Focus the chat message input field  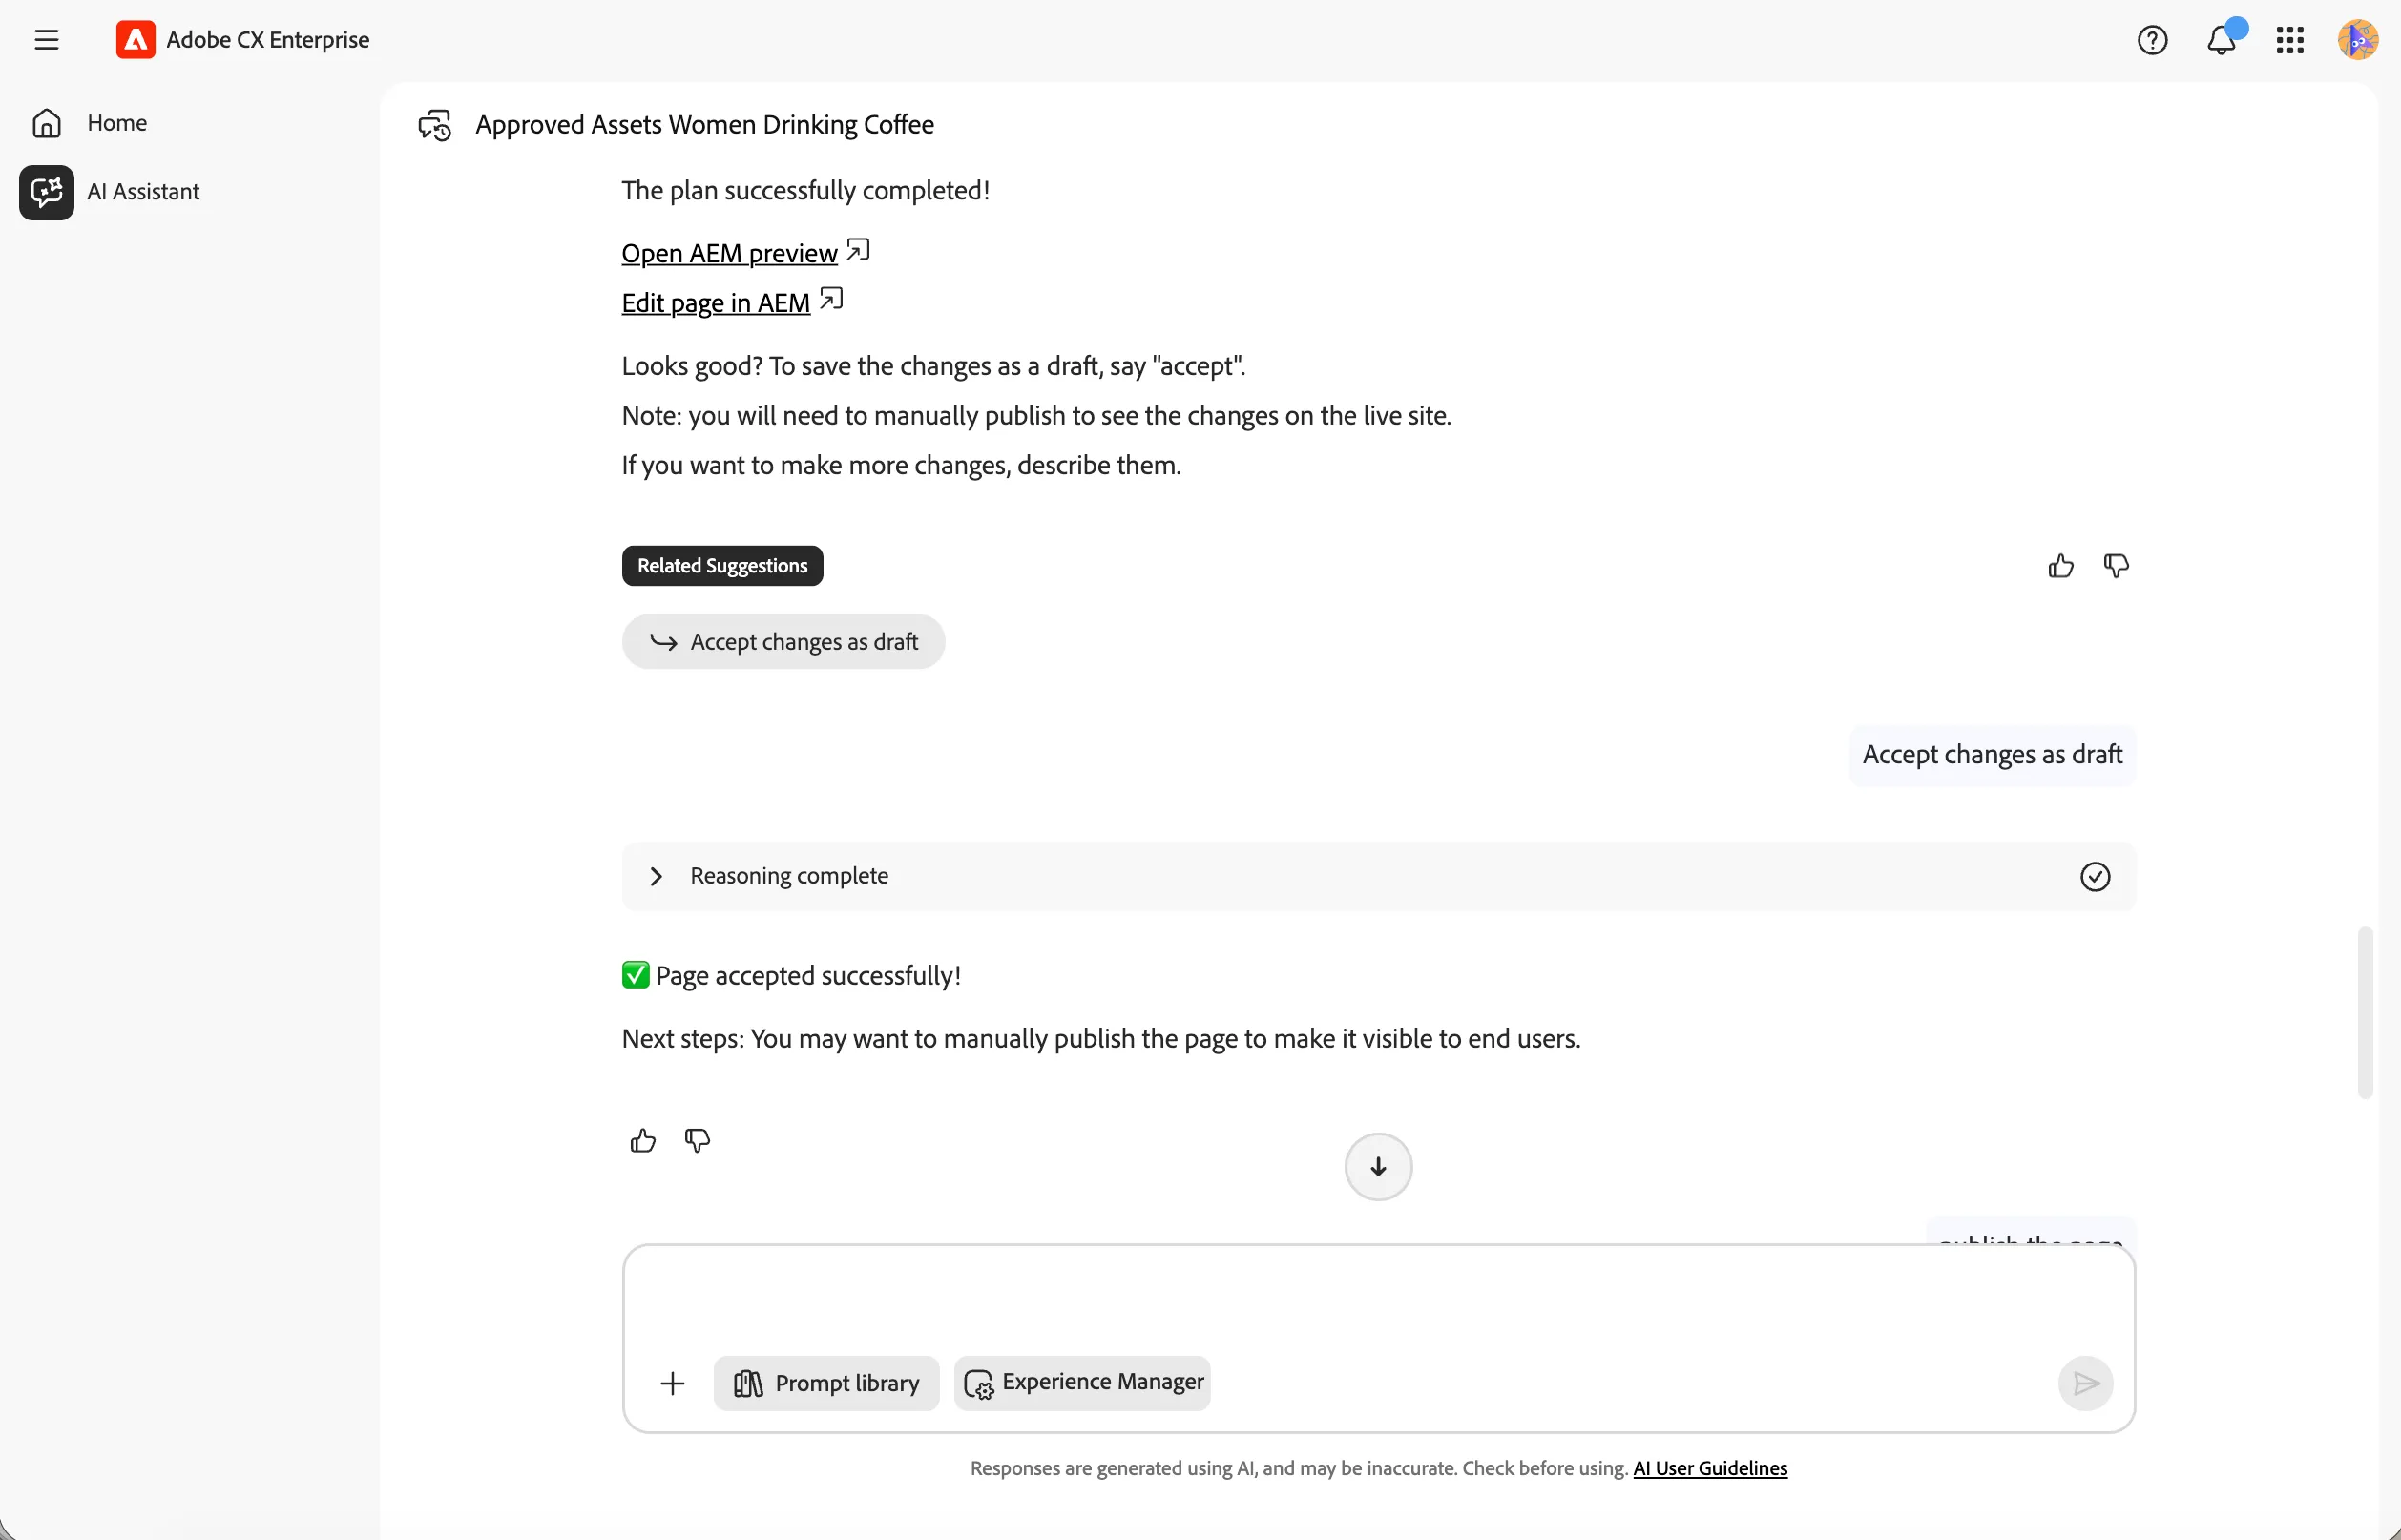pos(1378,1298)
